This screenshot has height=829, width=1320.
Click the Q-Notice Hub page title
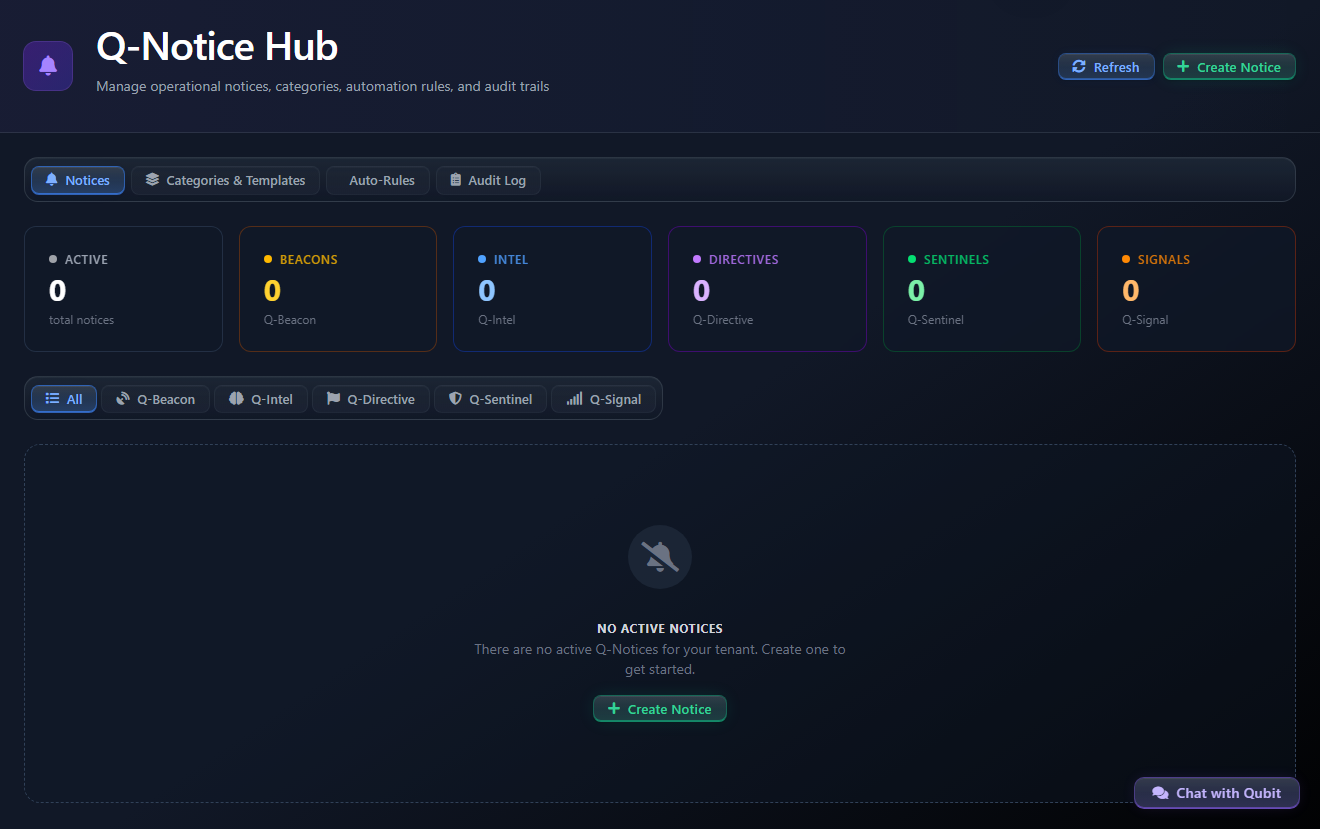(x=217, y=47)
